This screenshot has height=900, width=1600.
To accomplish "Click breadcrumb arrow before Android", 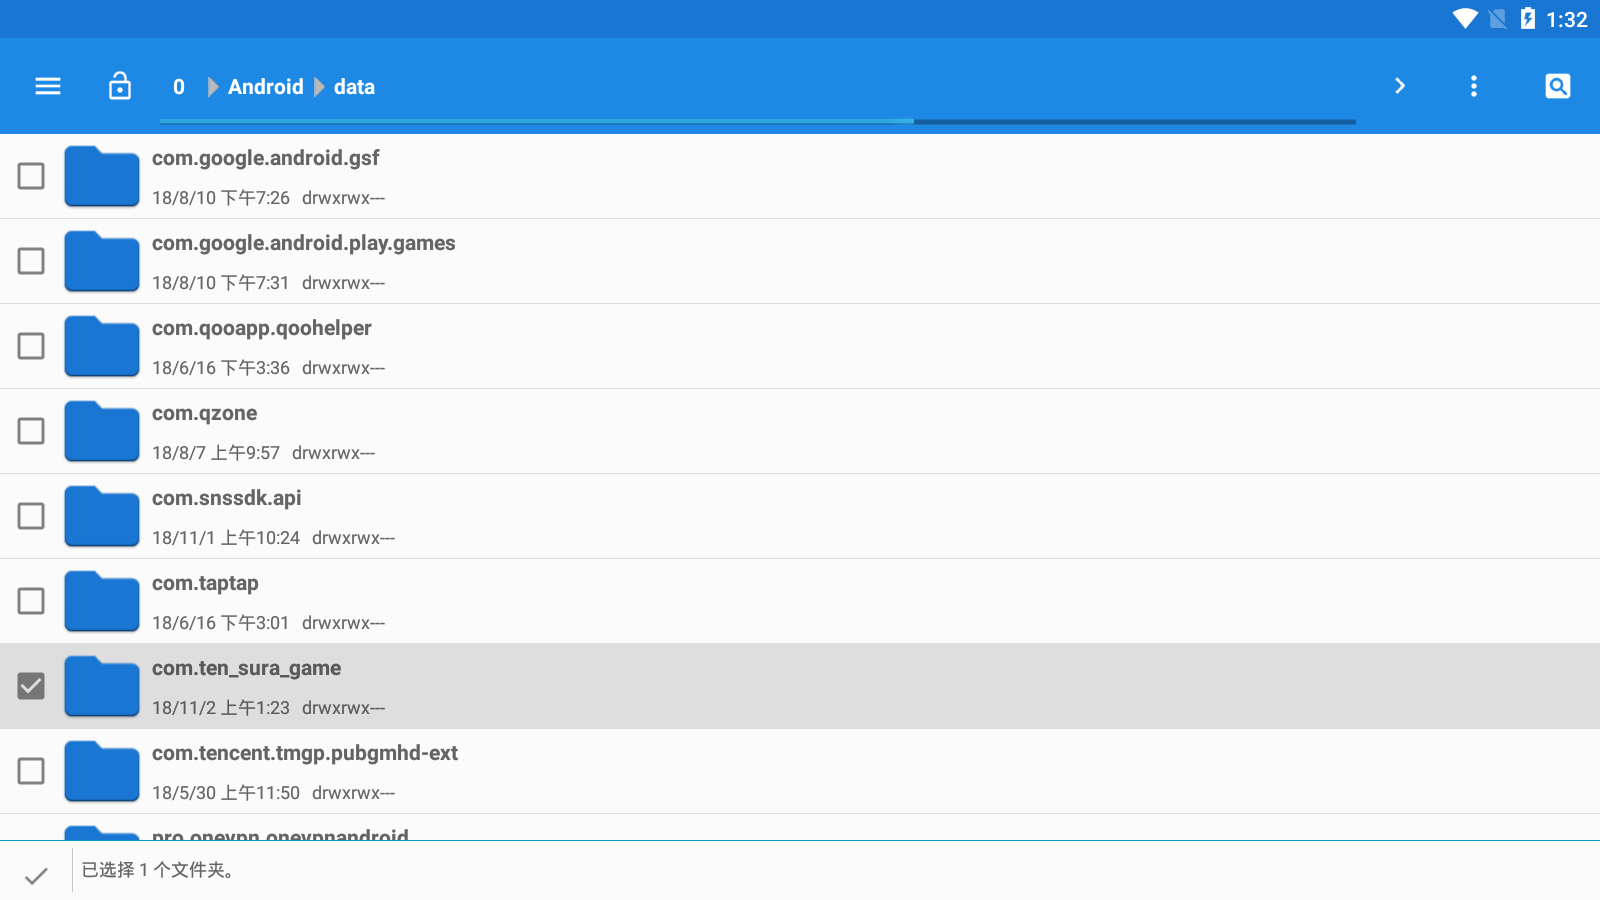I will tap(213, 87).
